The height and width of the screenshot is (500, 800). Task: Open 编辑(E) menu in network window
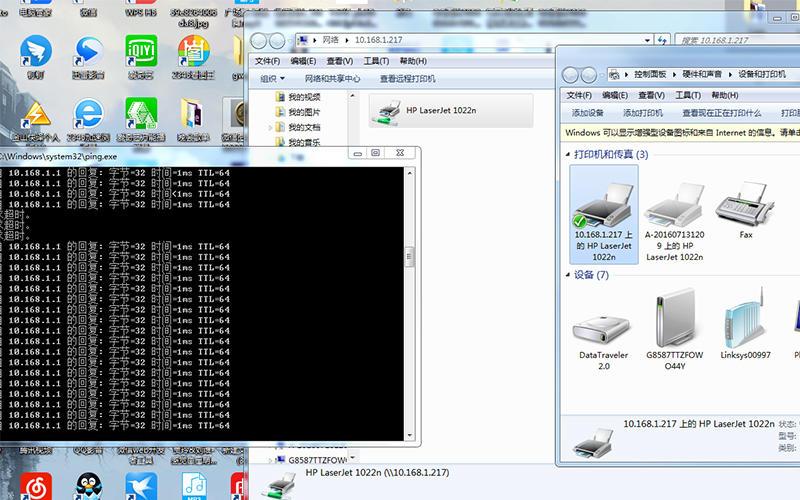(x=303, y=61)
